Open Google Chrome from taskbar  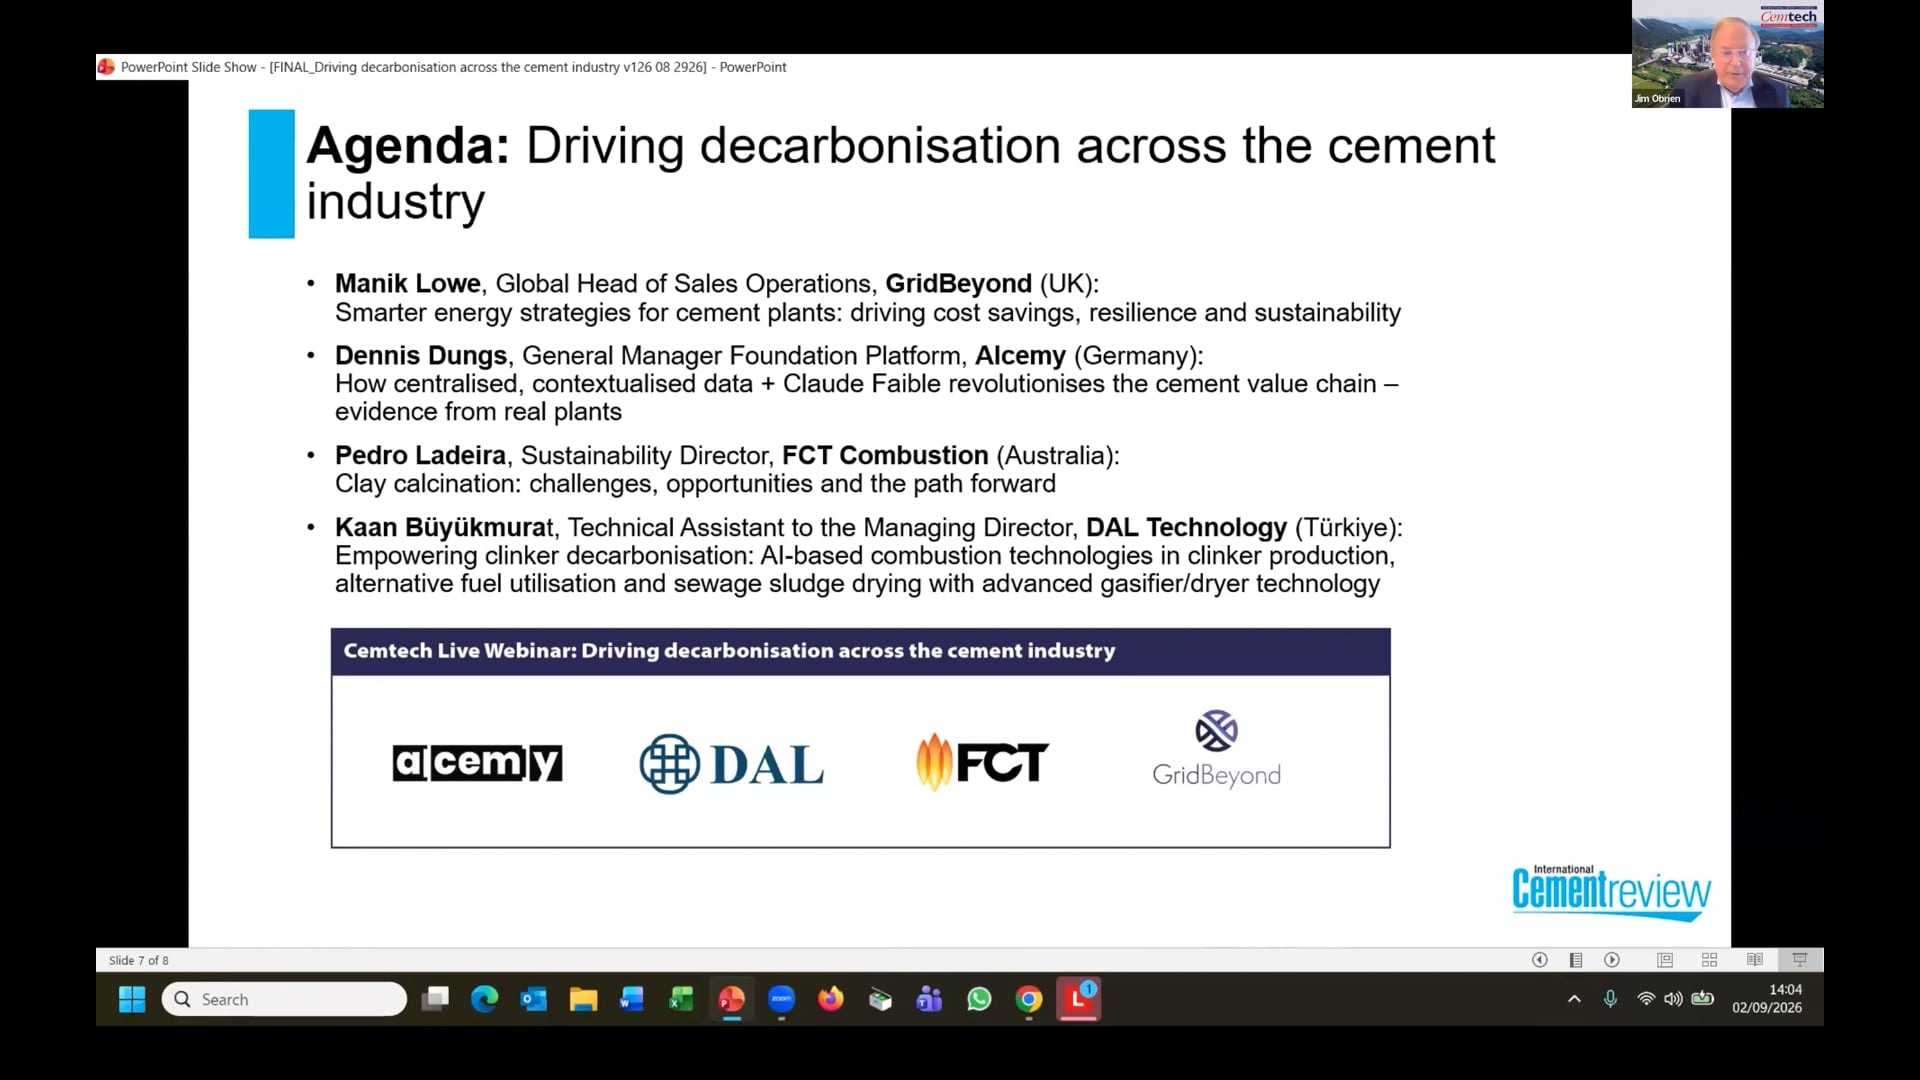pyautogui.click(x=1029, y=999)
